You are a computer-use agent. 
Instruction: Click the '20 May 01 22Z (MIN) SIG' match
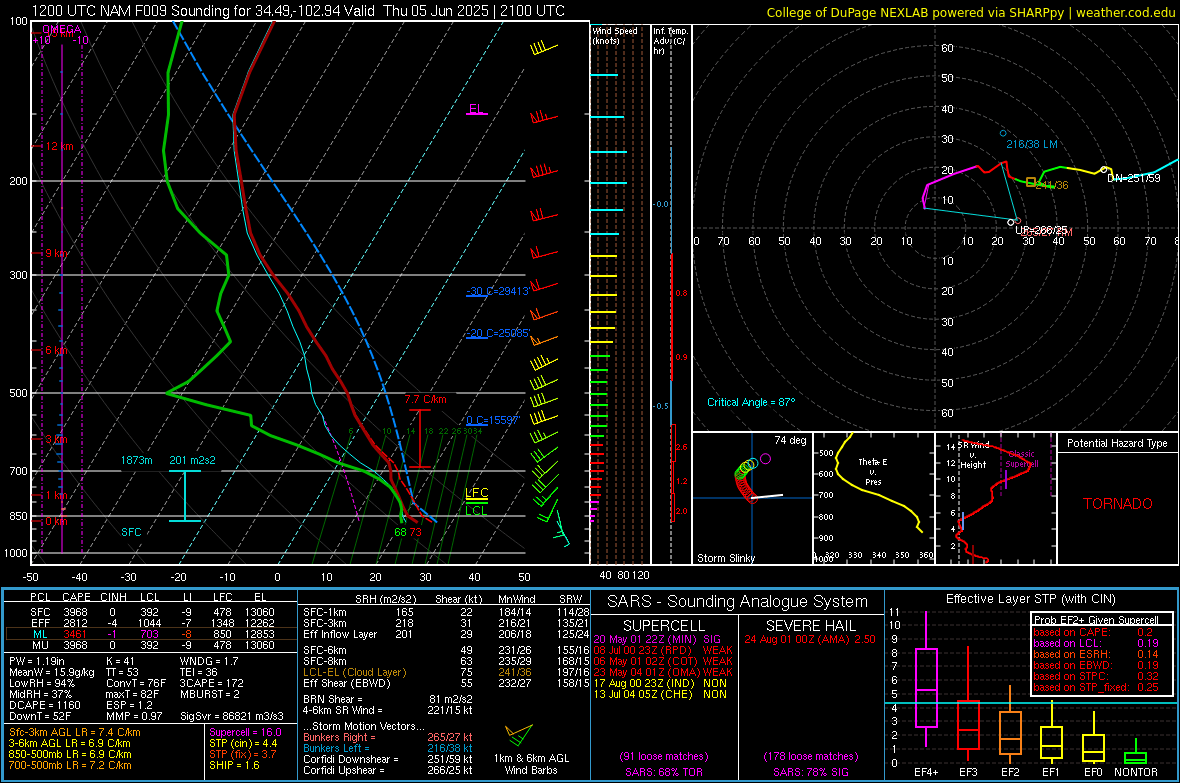pos(657,639)
